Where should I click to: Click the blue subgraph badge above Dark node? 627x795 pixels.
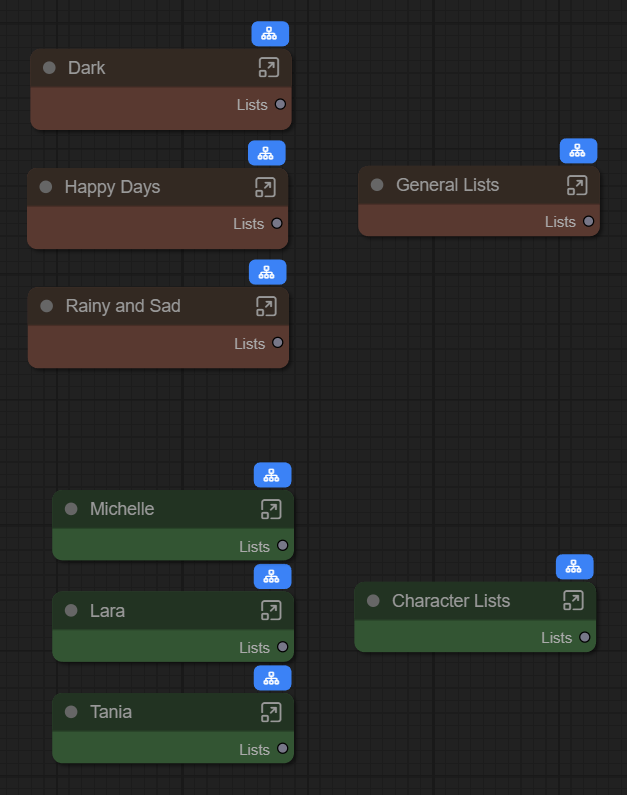pos(270,34)
